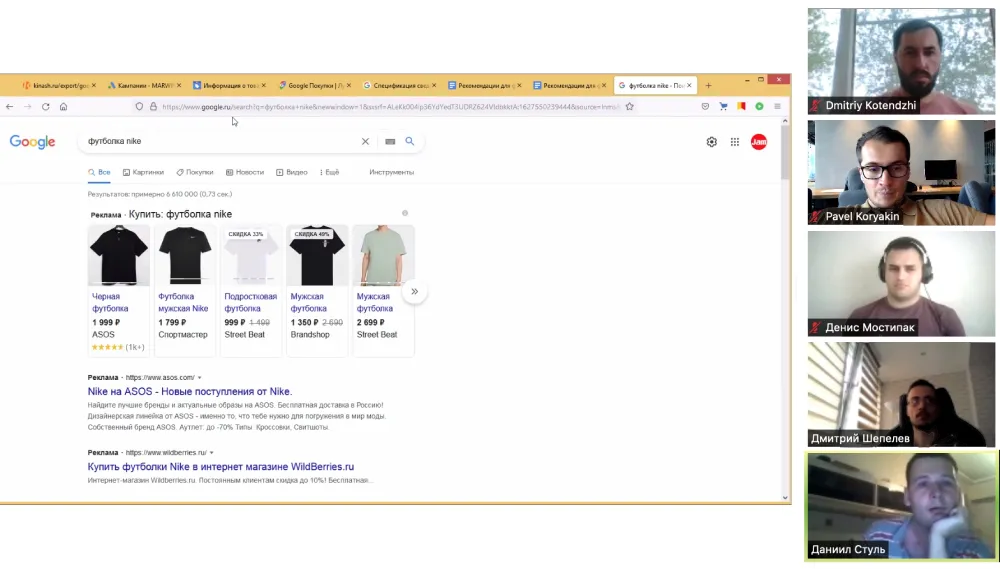Open Google quick settings gear

point(712,142)
